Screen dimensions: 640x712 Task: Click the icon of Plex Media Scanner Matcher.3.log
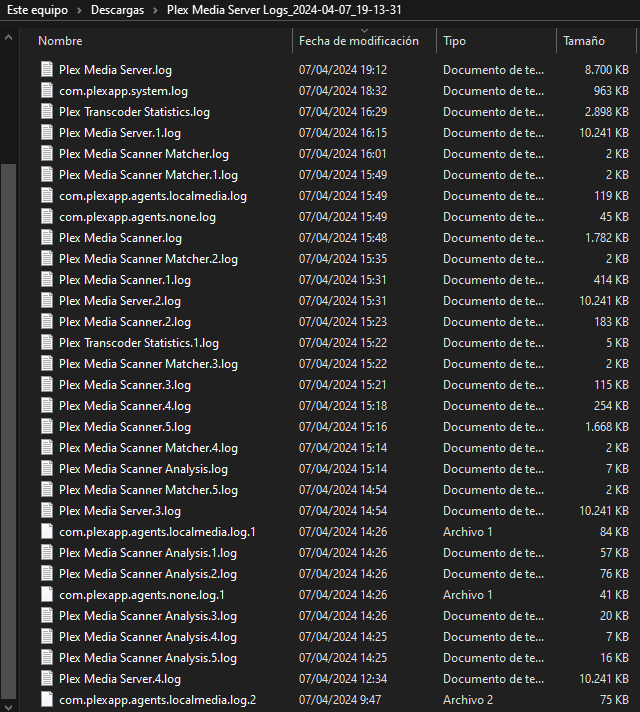click(47, 364)
